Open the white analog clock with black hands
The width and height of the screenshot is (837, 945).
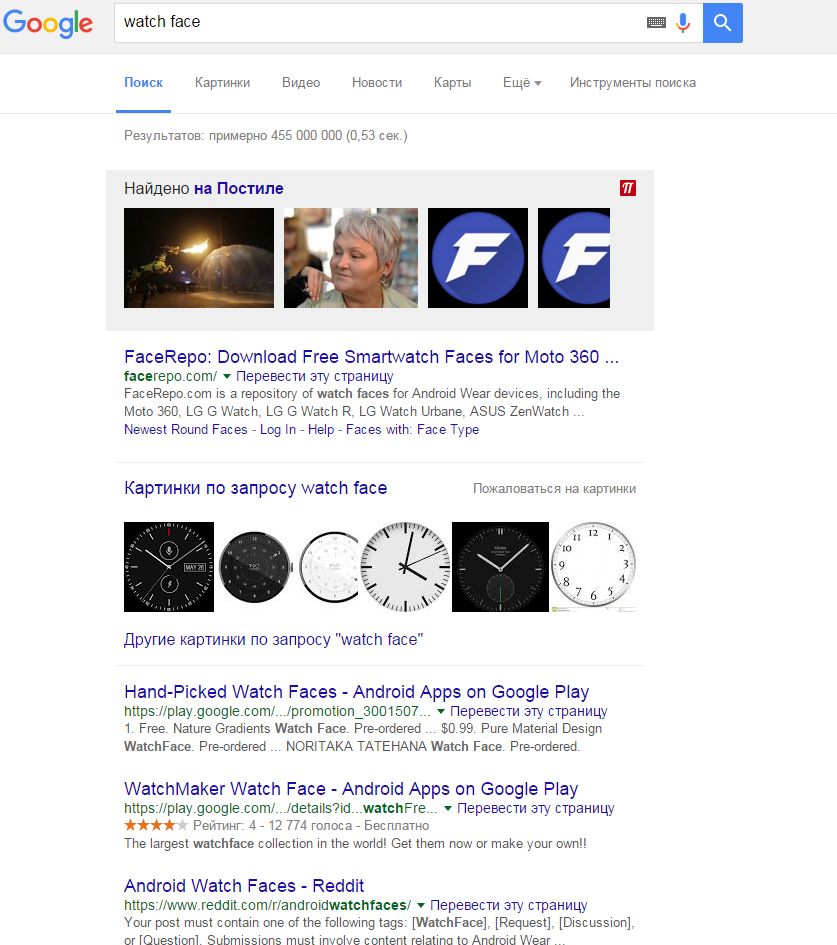[x=406, y=567]
